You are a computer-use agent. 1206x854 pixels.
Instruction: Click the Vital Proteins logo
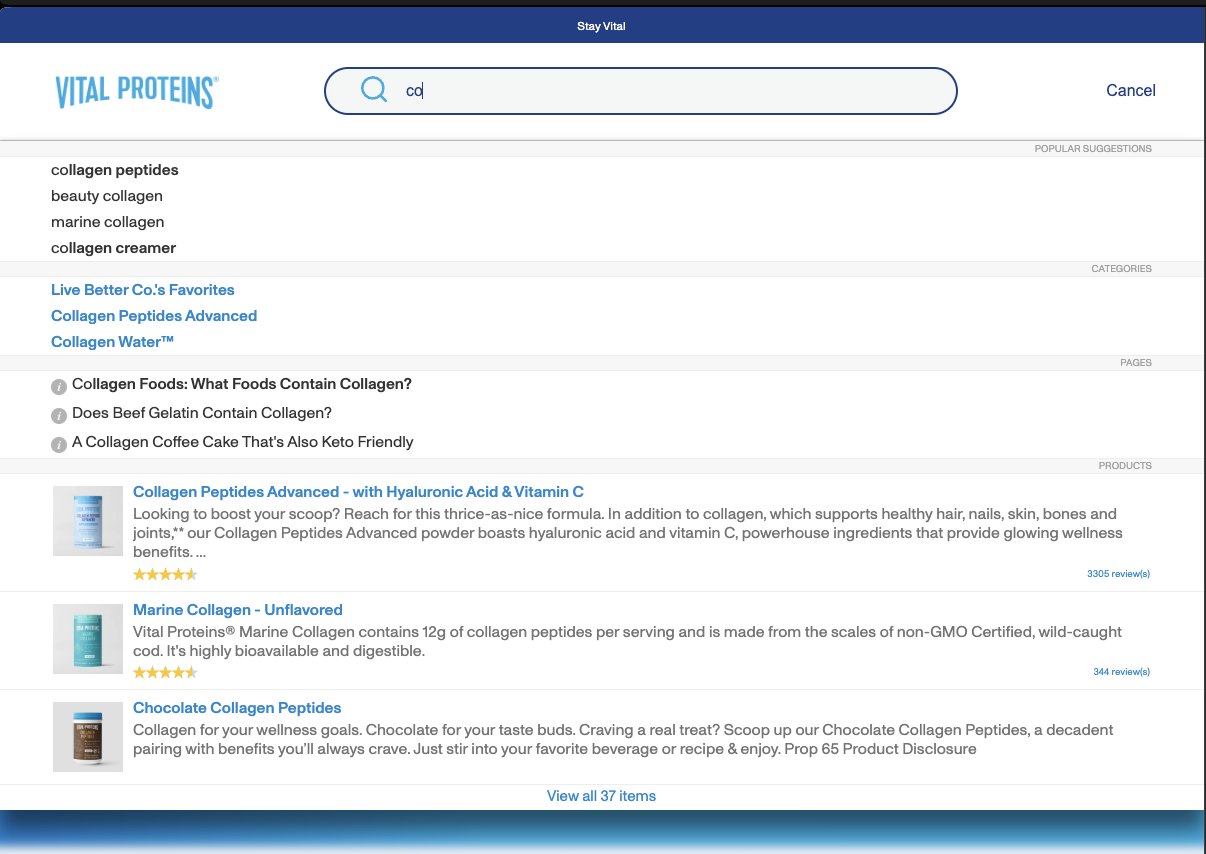[x=137, y=91]
